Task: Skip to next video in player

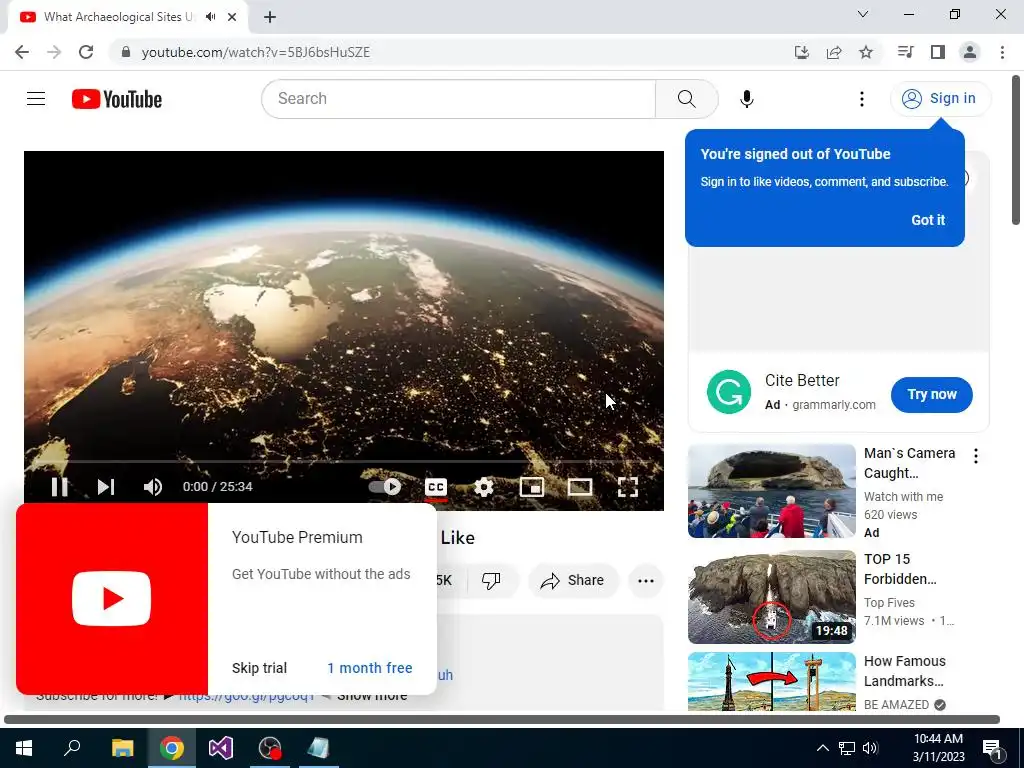Action: 106,487
